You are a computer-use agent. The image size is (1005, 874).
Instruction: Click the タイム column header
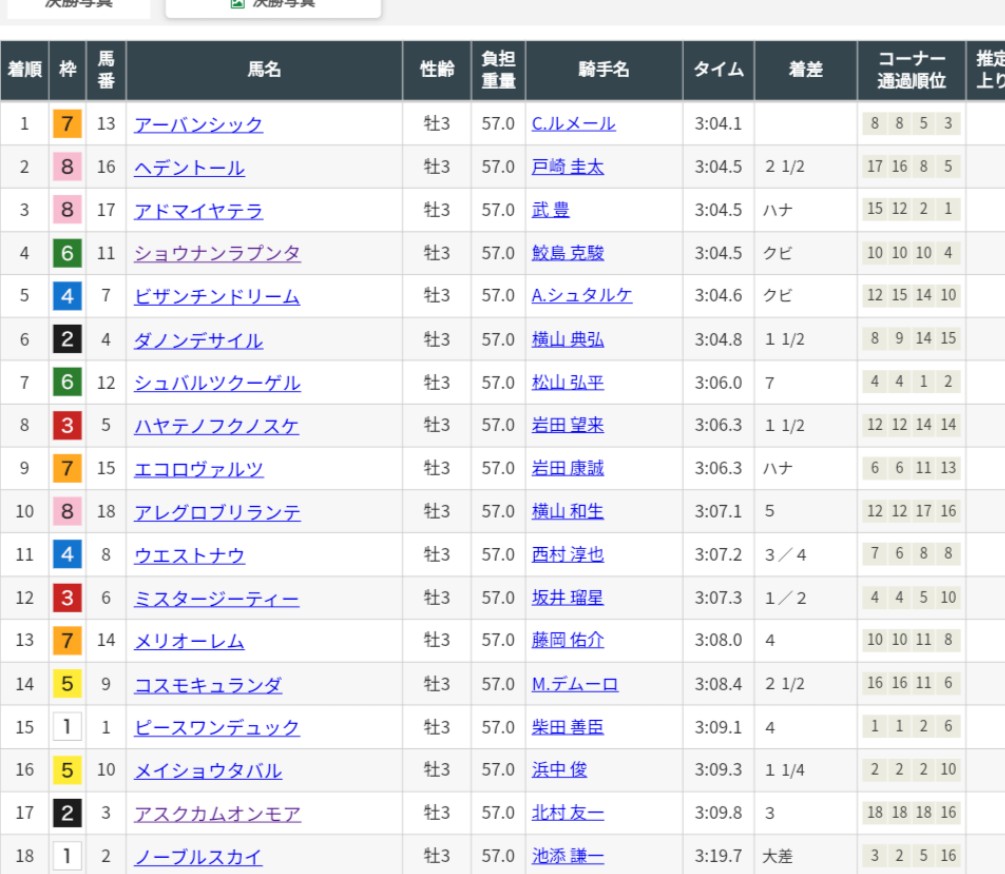(719, 70)
